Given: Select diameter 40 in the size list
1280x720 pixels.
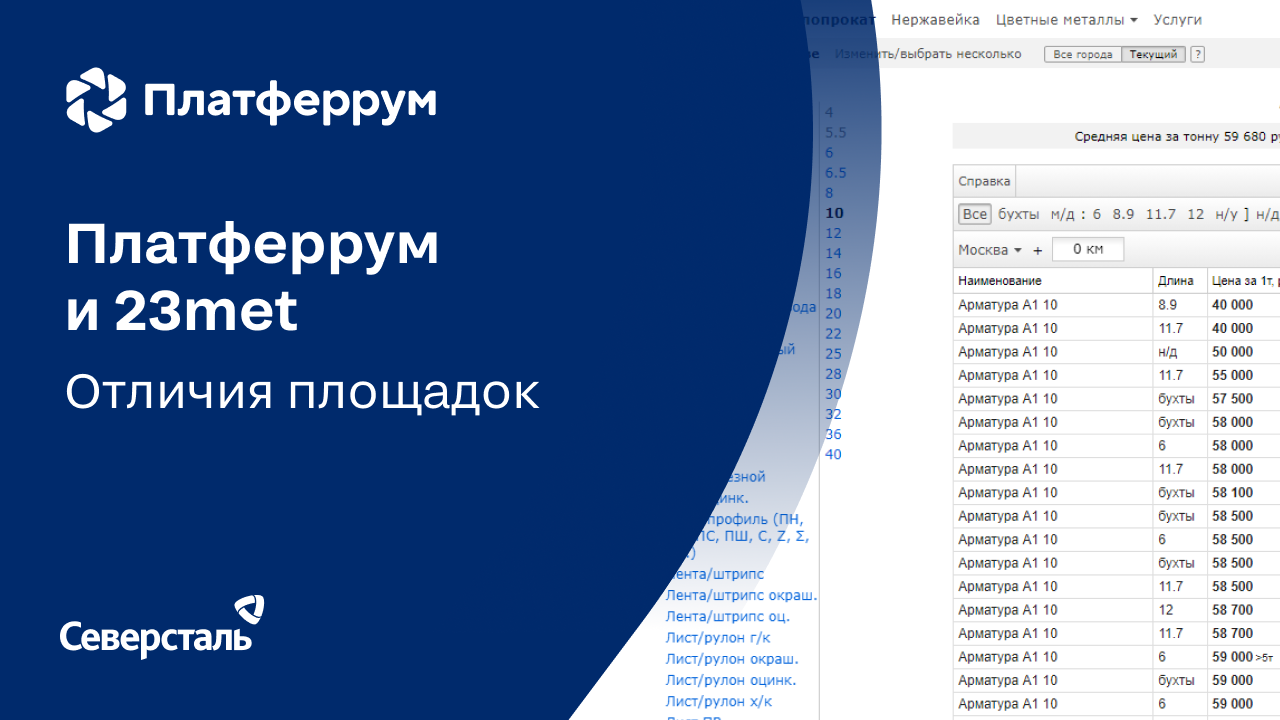Looking at the screenshot, I should (x=833, y=454).
